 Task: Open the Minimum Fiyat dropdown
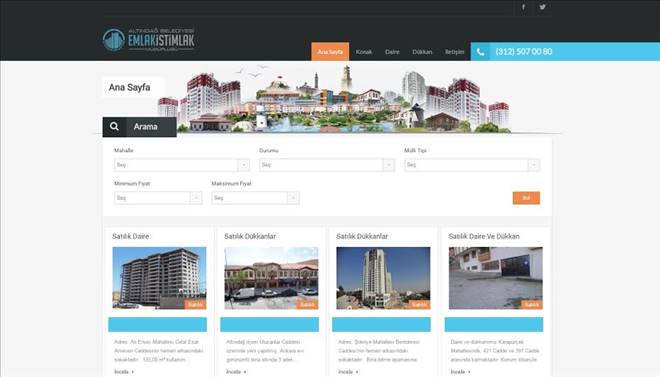[158, 198]
